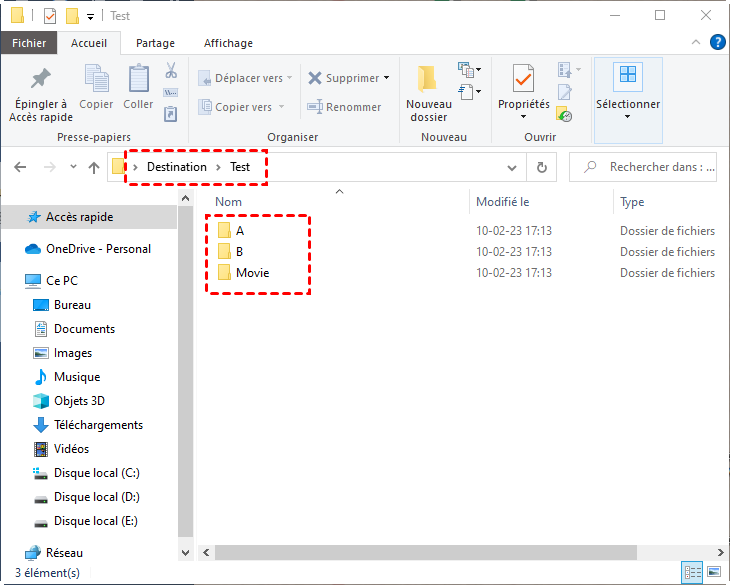Click the Help question mark icon
The image size is (730, 585).
click(717, 42)
